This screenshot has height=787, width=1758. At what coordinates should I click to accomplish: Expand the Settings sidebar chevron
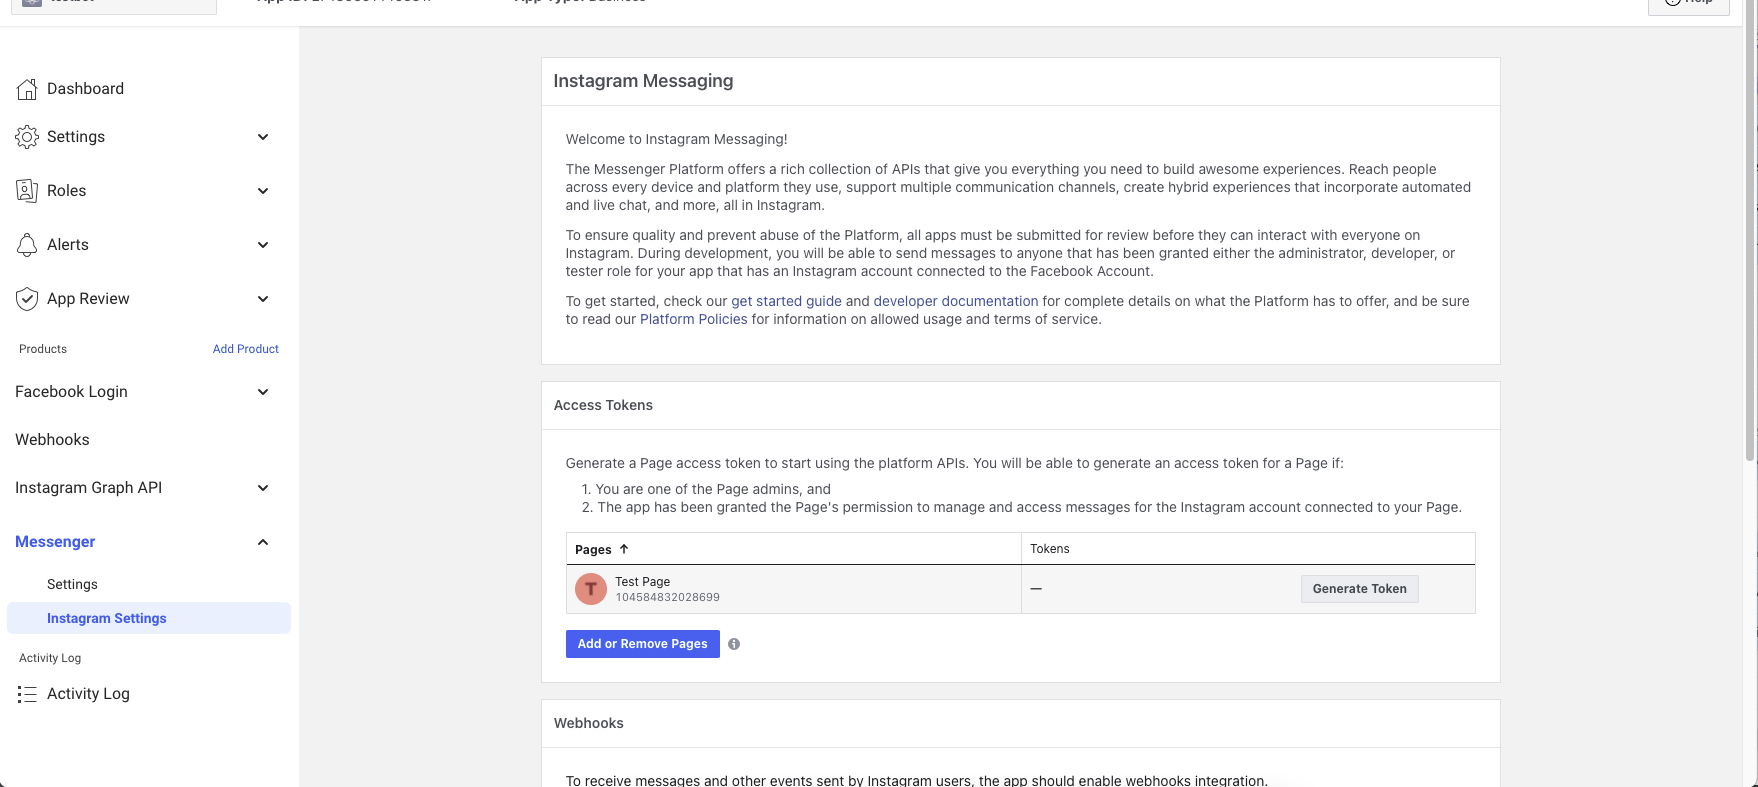(x=263, y=137)
